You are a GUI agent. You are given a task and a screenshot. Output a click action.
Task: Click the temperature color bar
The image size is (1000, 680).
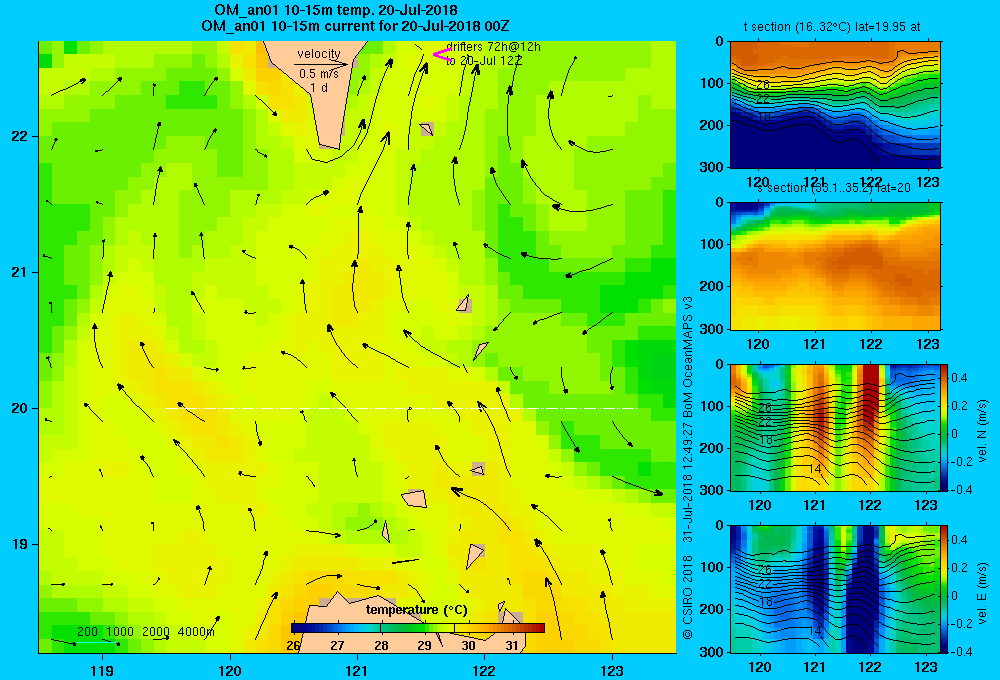point(418,628)
